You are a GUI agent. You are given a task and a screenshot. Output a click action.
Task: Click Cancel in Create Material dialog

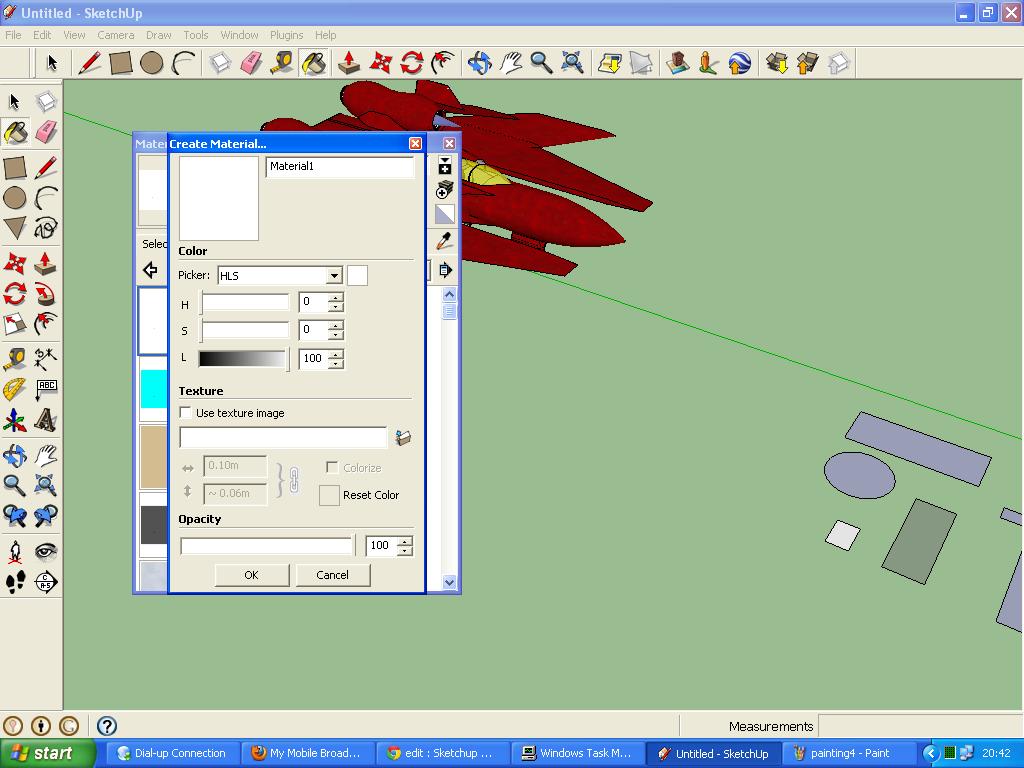click(332, 575)
